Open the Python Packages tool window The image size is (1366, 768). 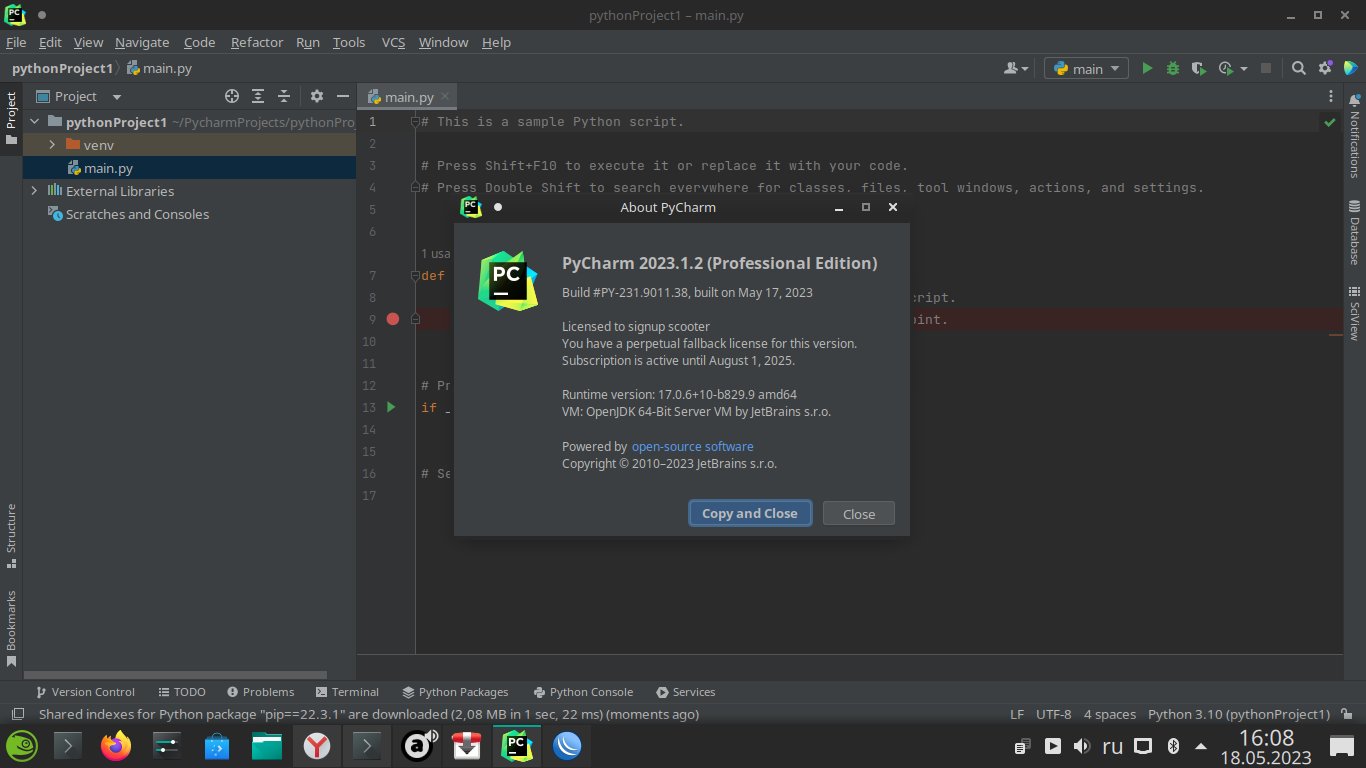coord(455,692)
